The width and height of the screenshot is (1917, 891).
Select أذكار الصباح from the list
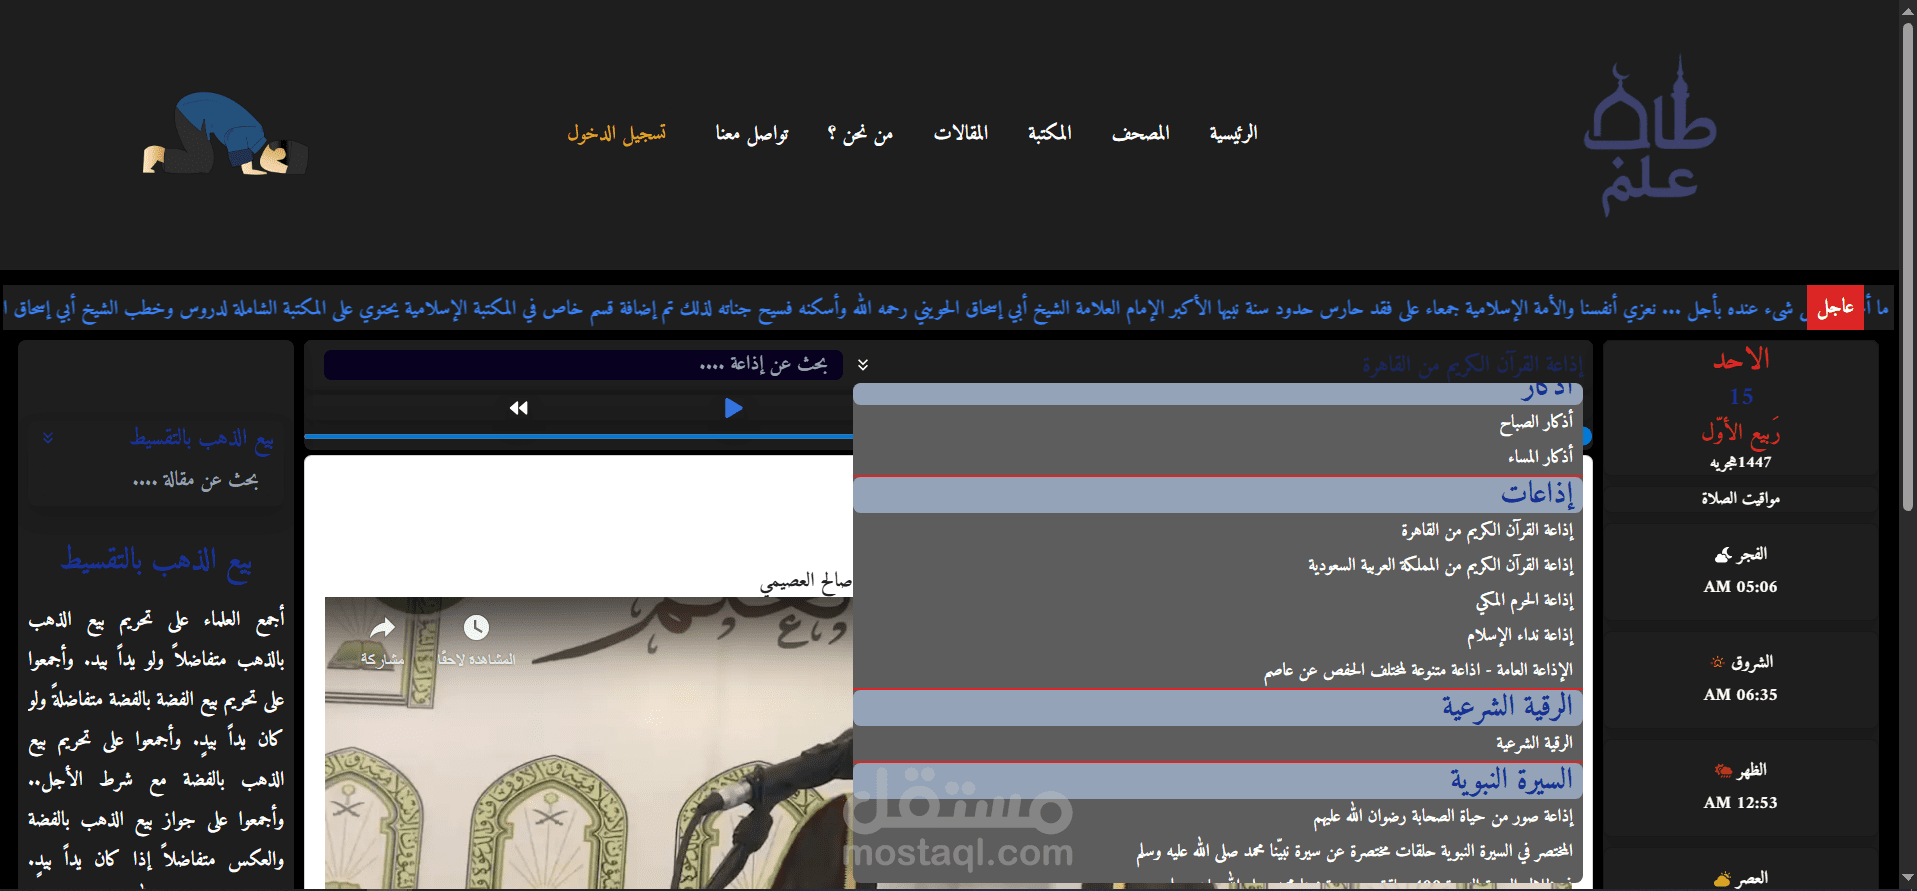pyautogui.click(x=1536, y=423)
